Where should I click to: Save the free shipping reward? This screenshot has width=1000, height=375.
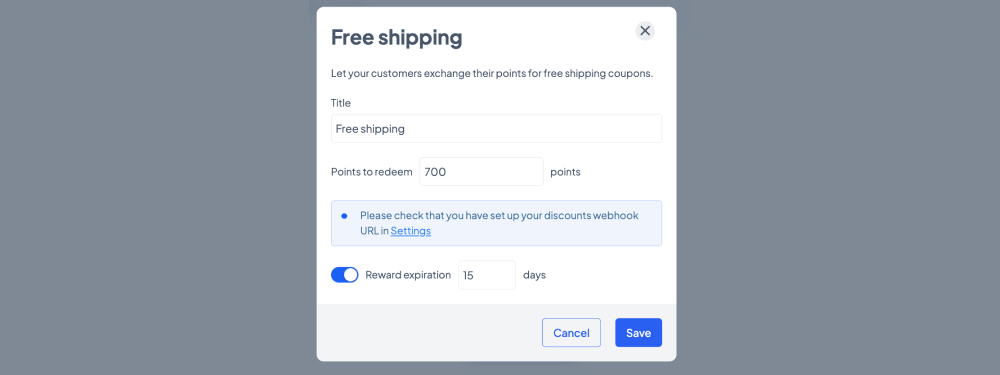click(x=638, y=333)
